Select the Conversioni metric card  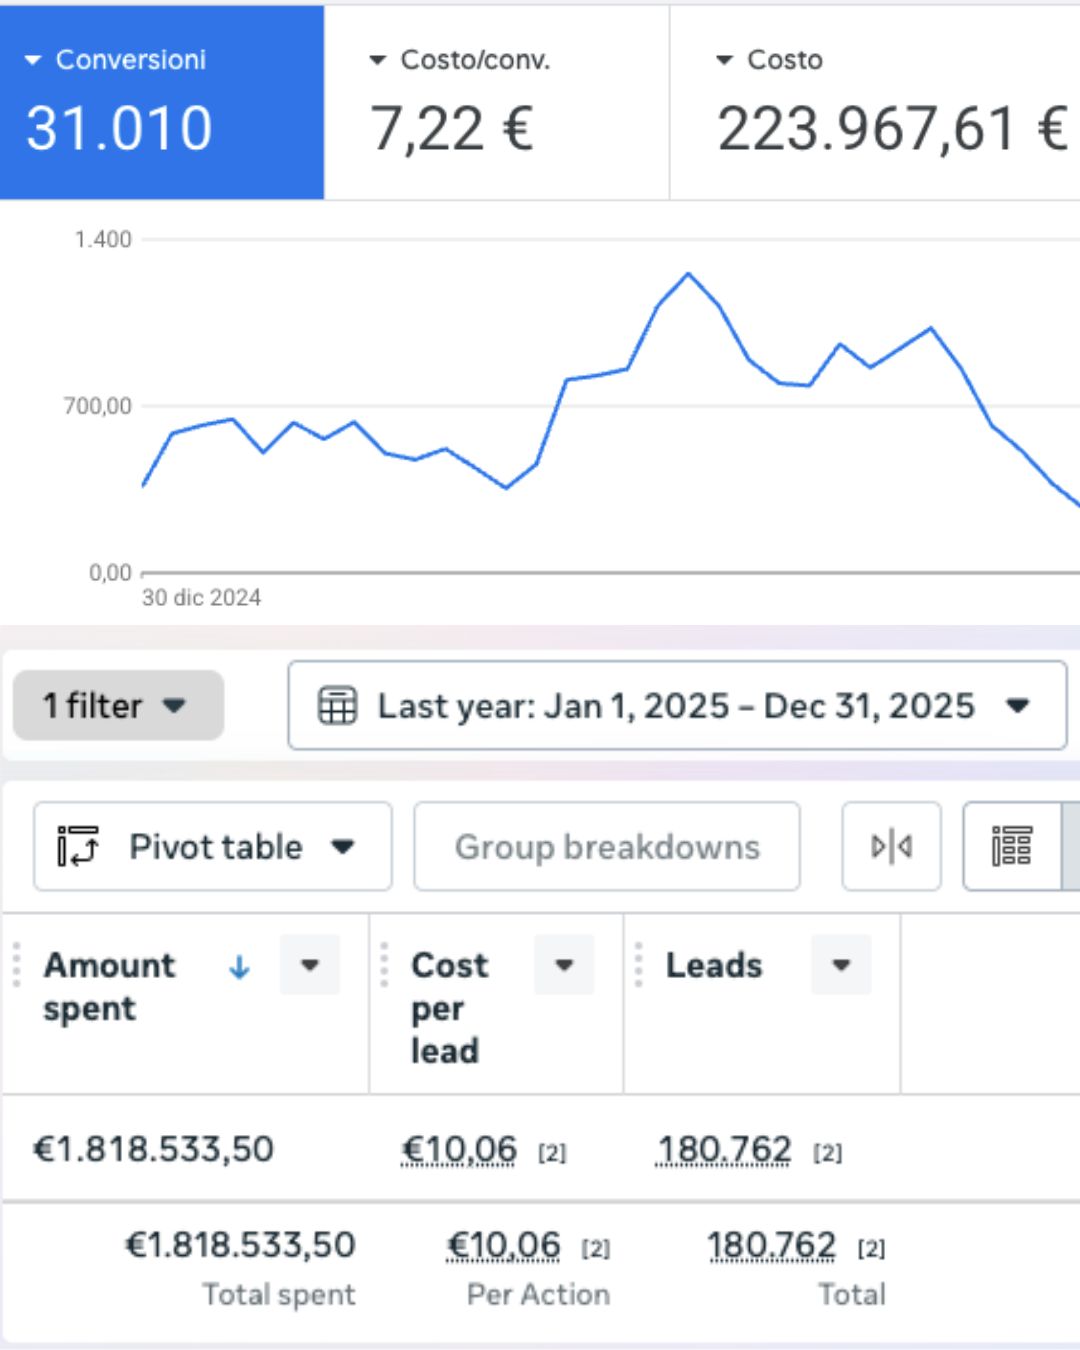click(x=162, y=102)
